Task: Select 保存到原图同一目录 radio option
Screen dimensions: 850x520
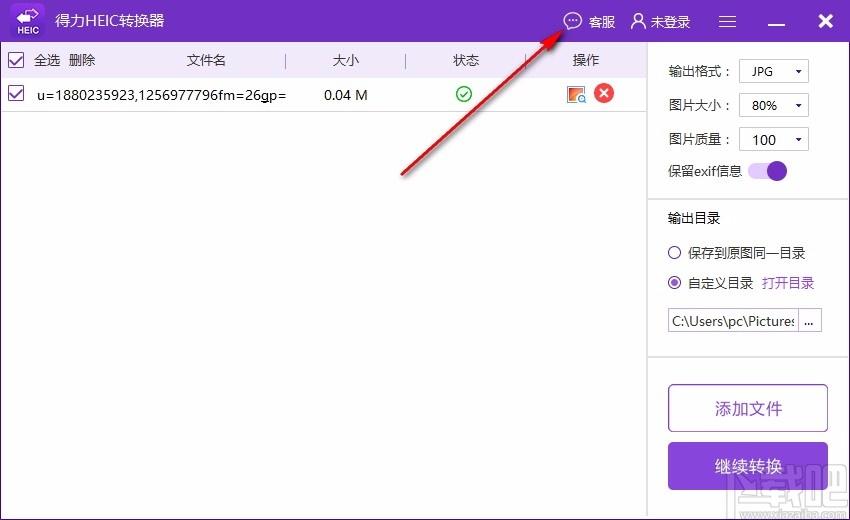Action: click(x=674, y=253)
